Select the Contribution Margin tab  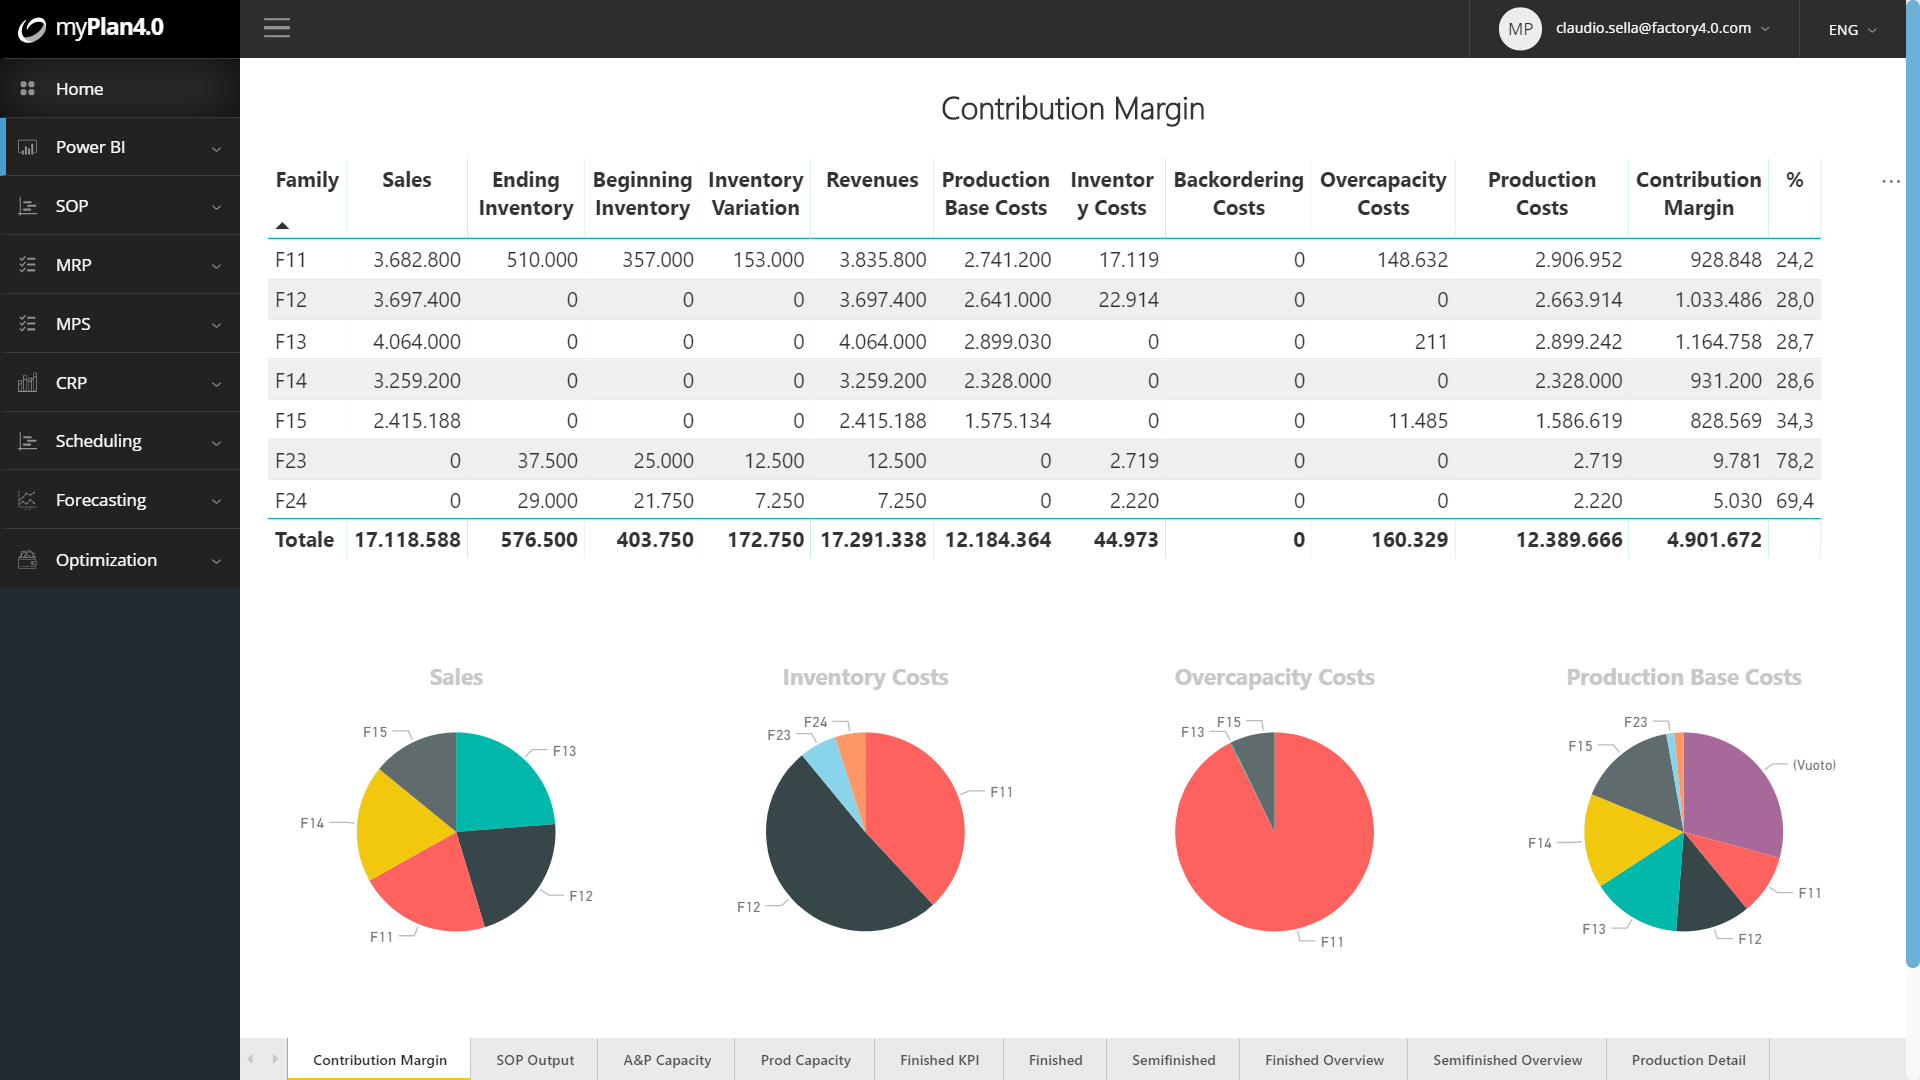[379, 1060]
